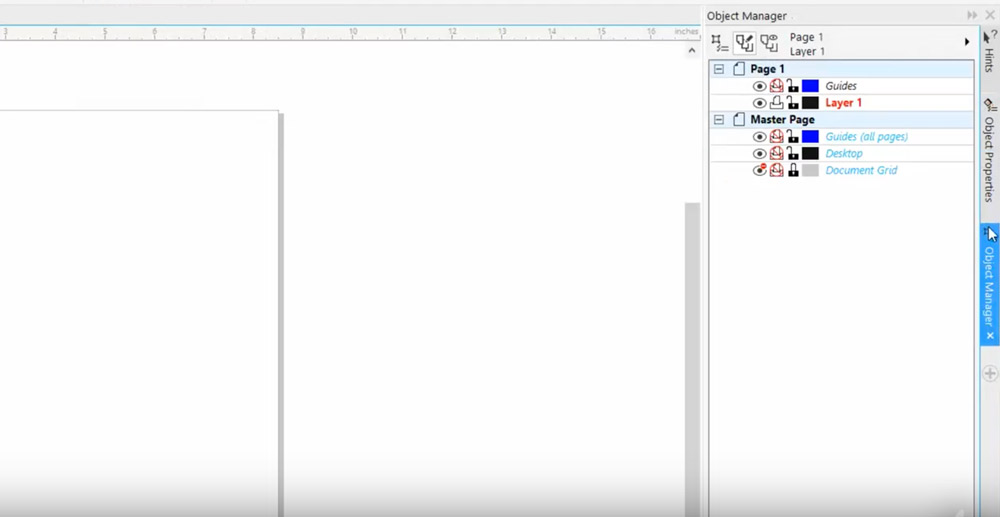
Task: Open Layer Manager View icon
Action: click(769, 43)
